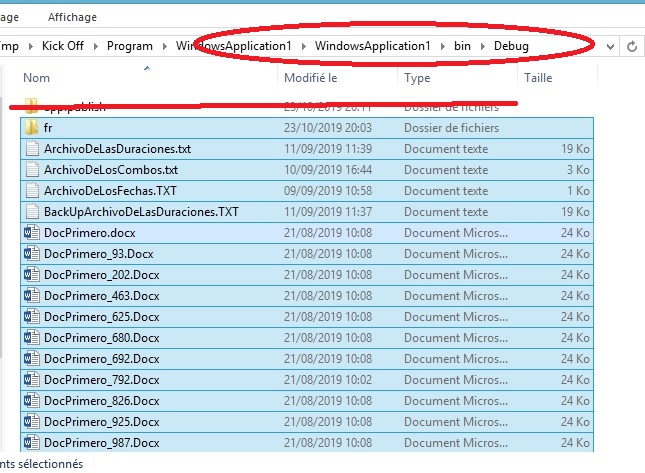
Task: Expand chevron between the two WindowsApplication1 segments
Action: [x=303, y=46]
